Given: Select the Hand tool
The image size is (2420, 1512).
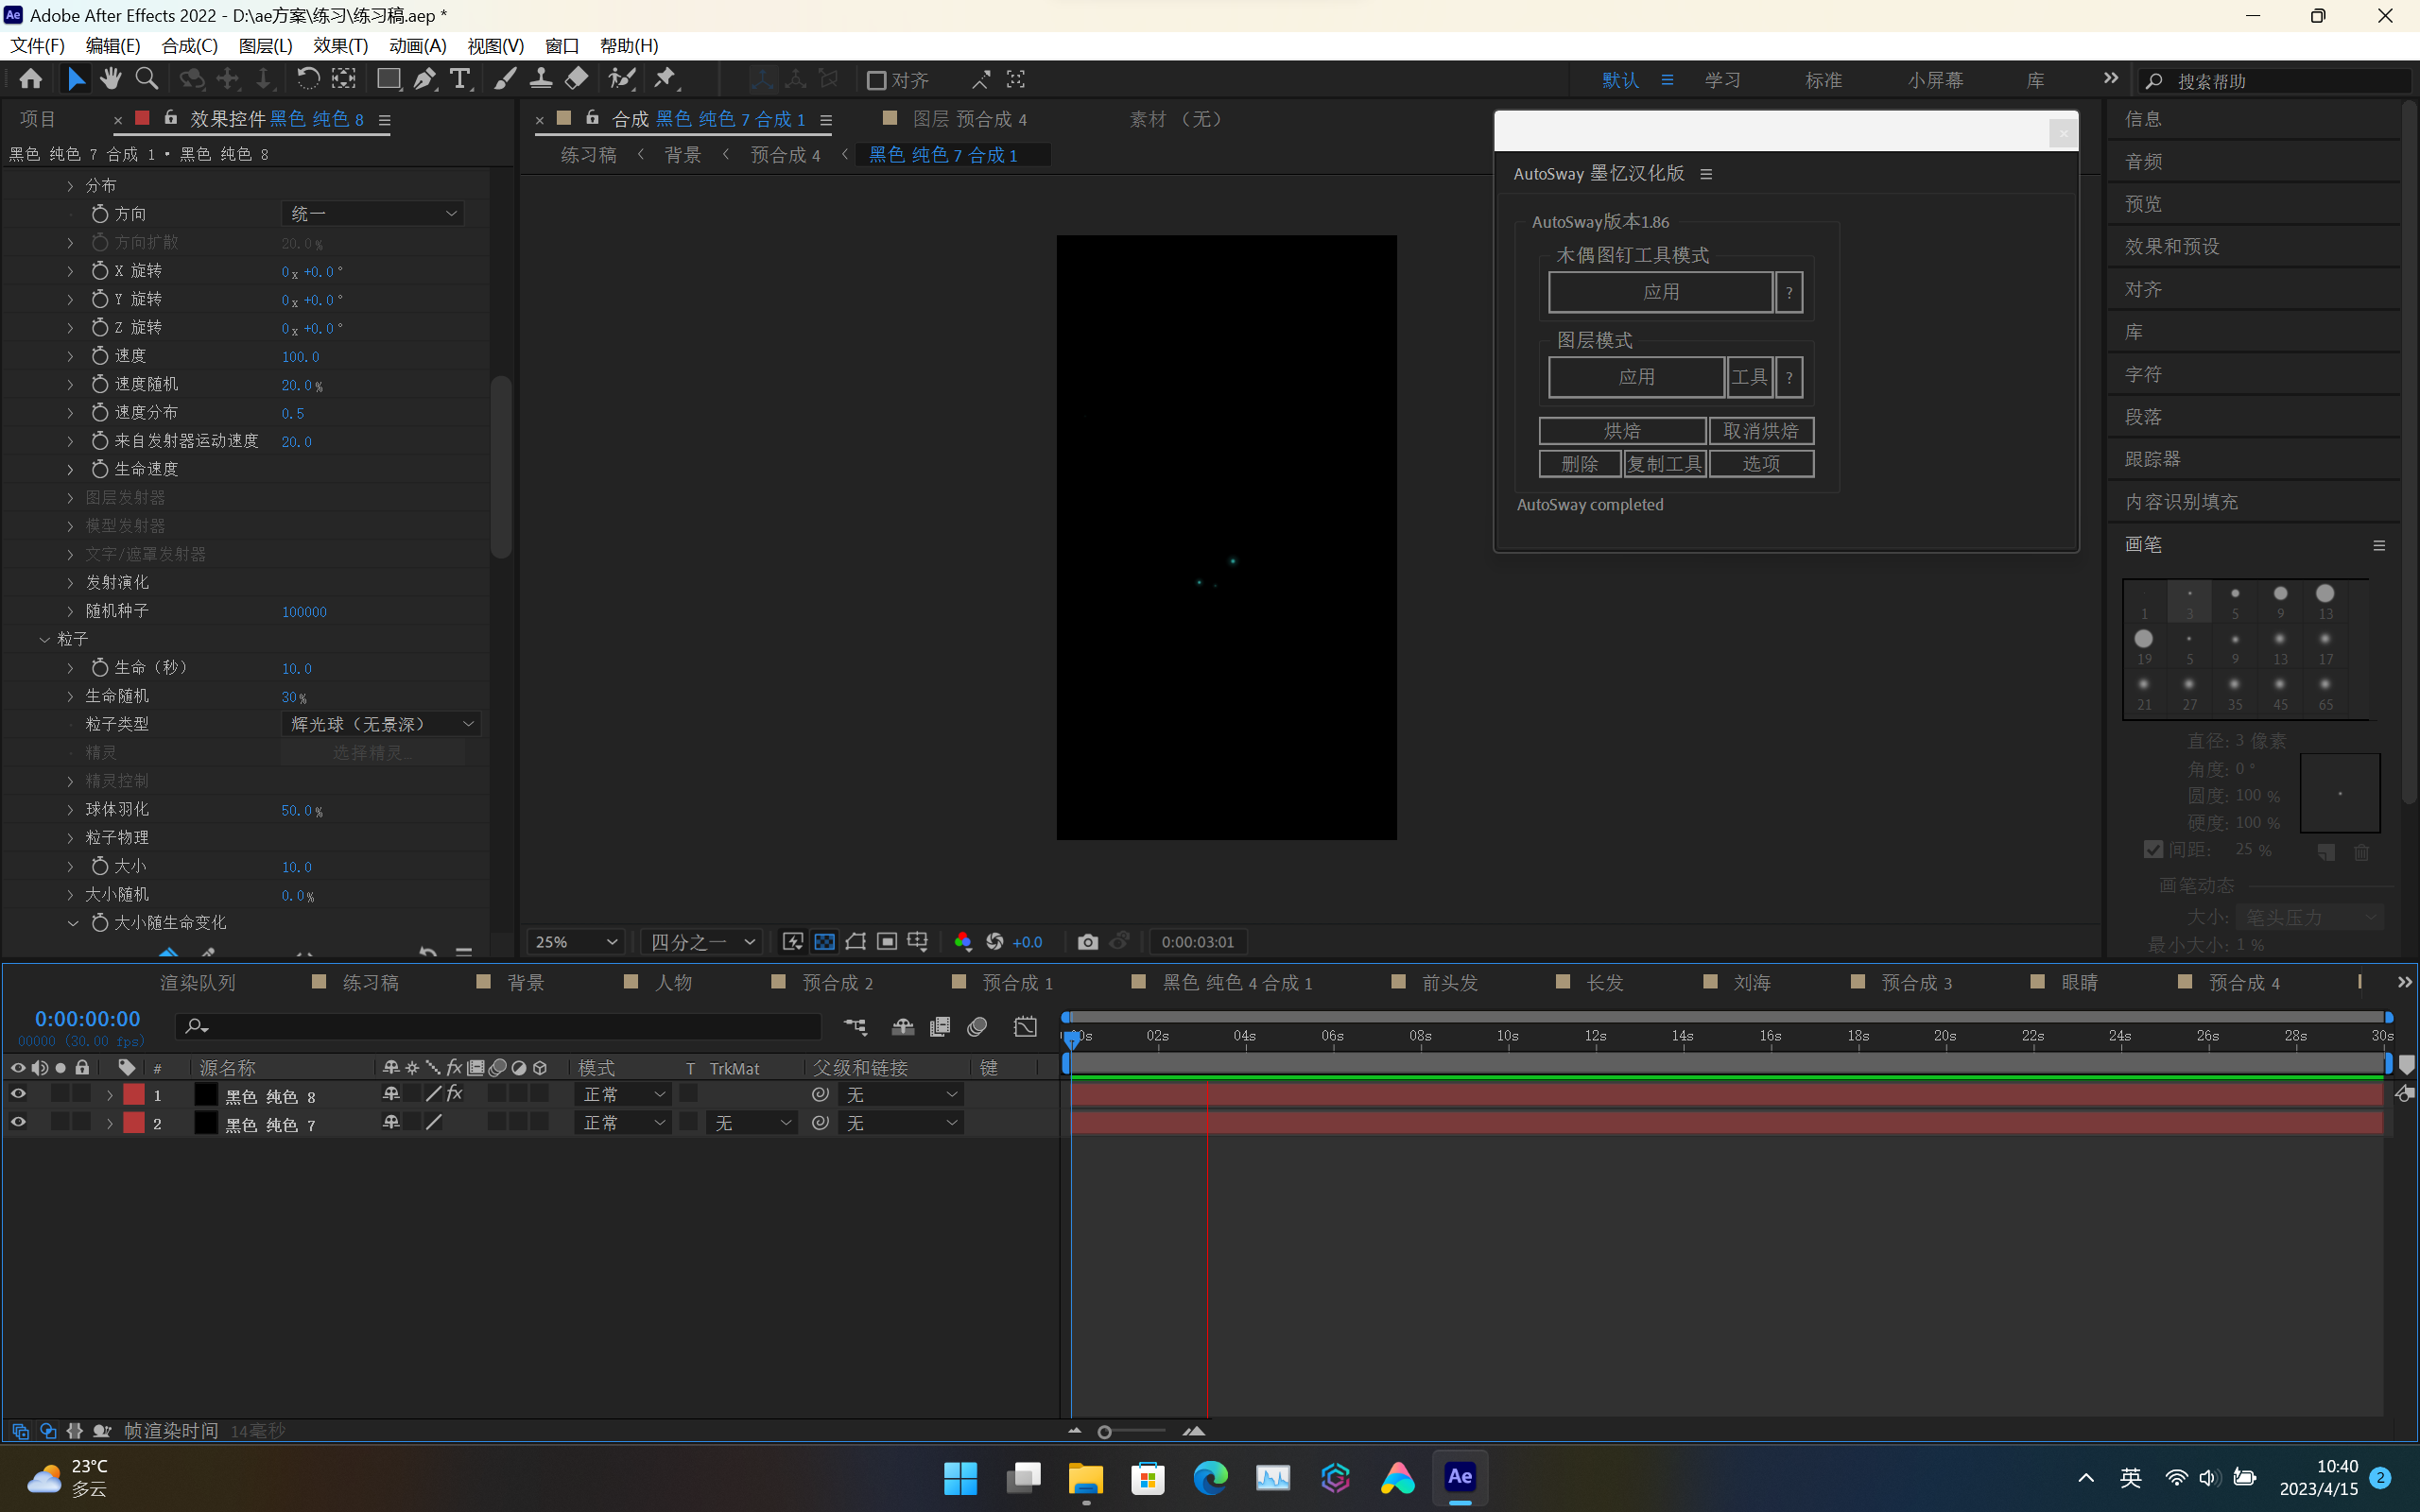Looking at the screenshot, I should click(110, 79).
